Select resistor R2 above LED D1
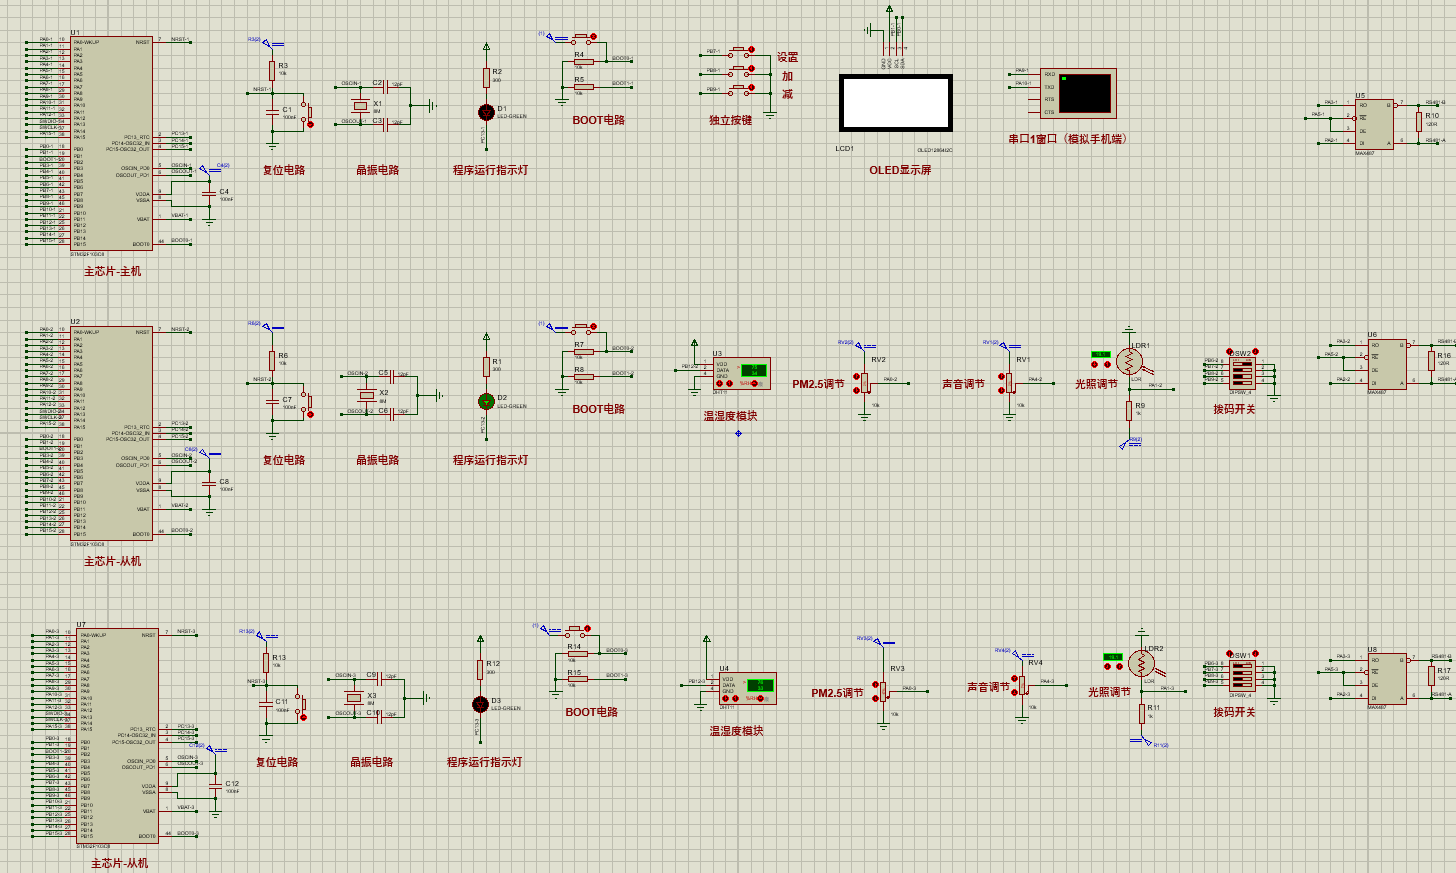Viewport: 1456px width, 873px height. (487, 77)
